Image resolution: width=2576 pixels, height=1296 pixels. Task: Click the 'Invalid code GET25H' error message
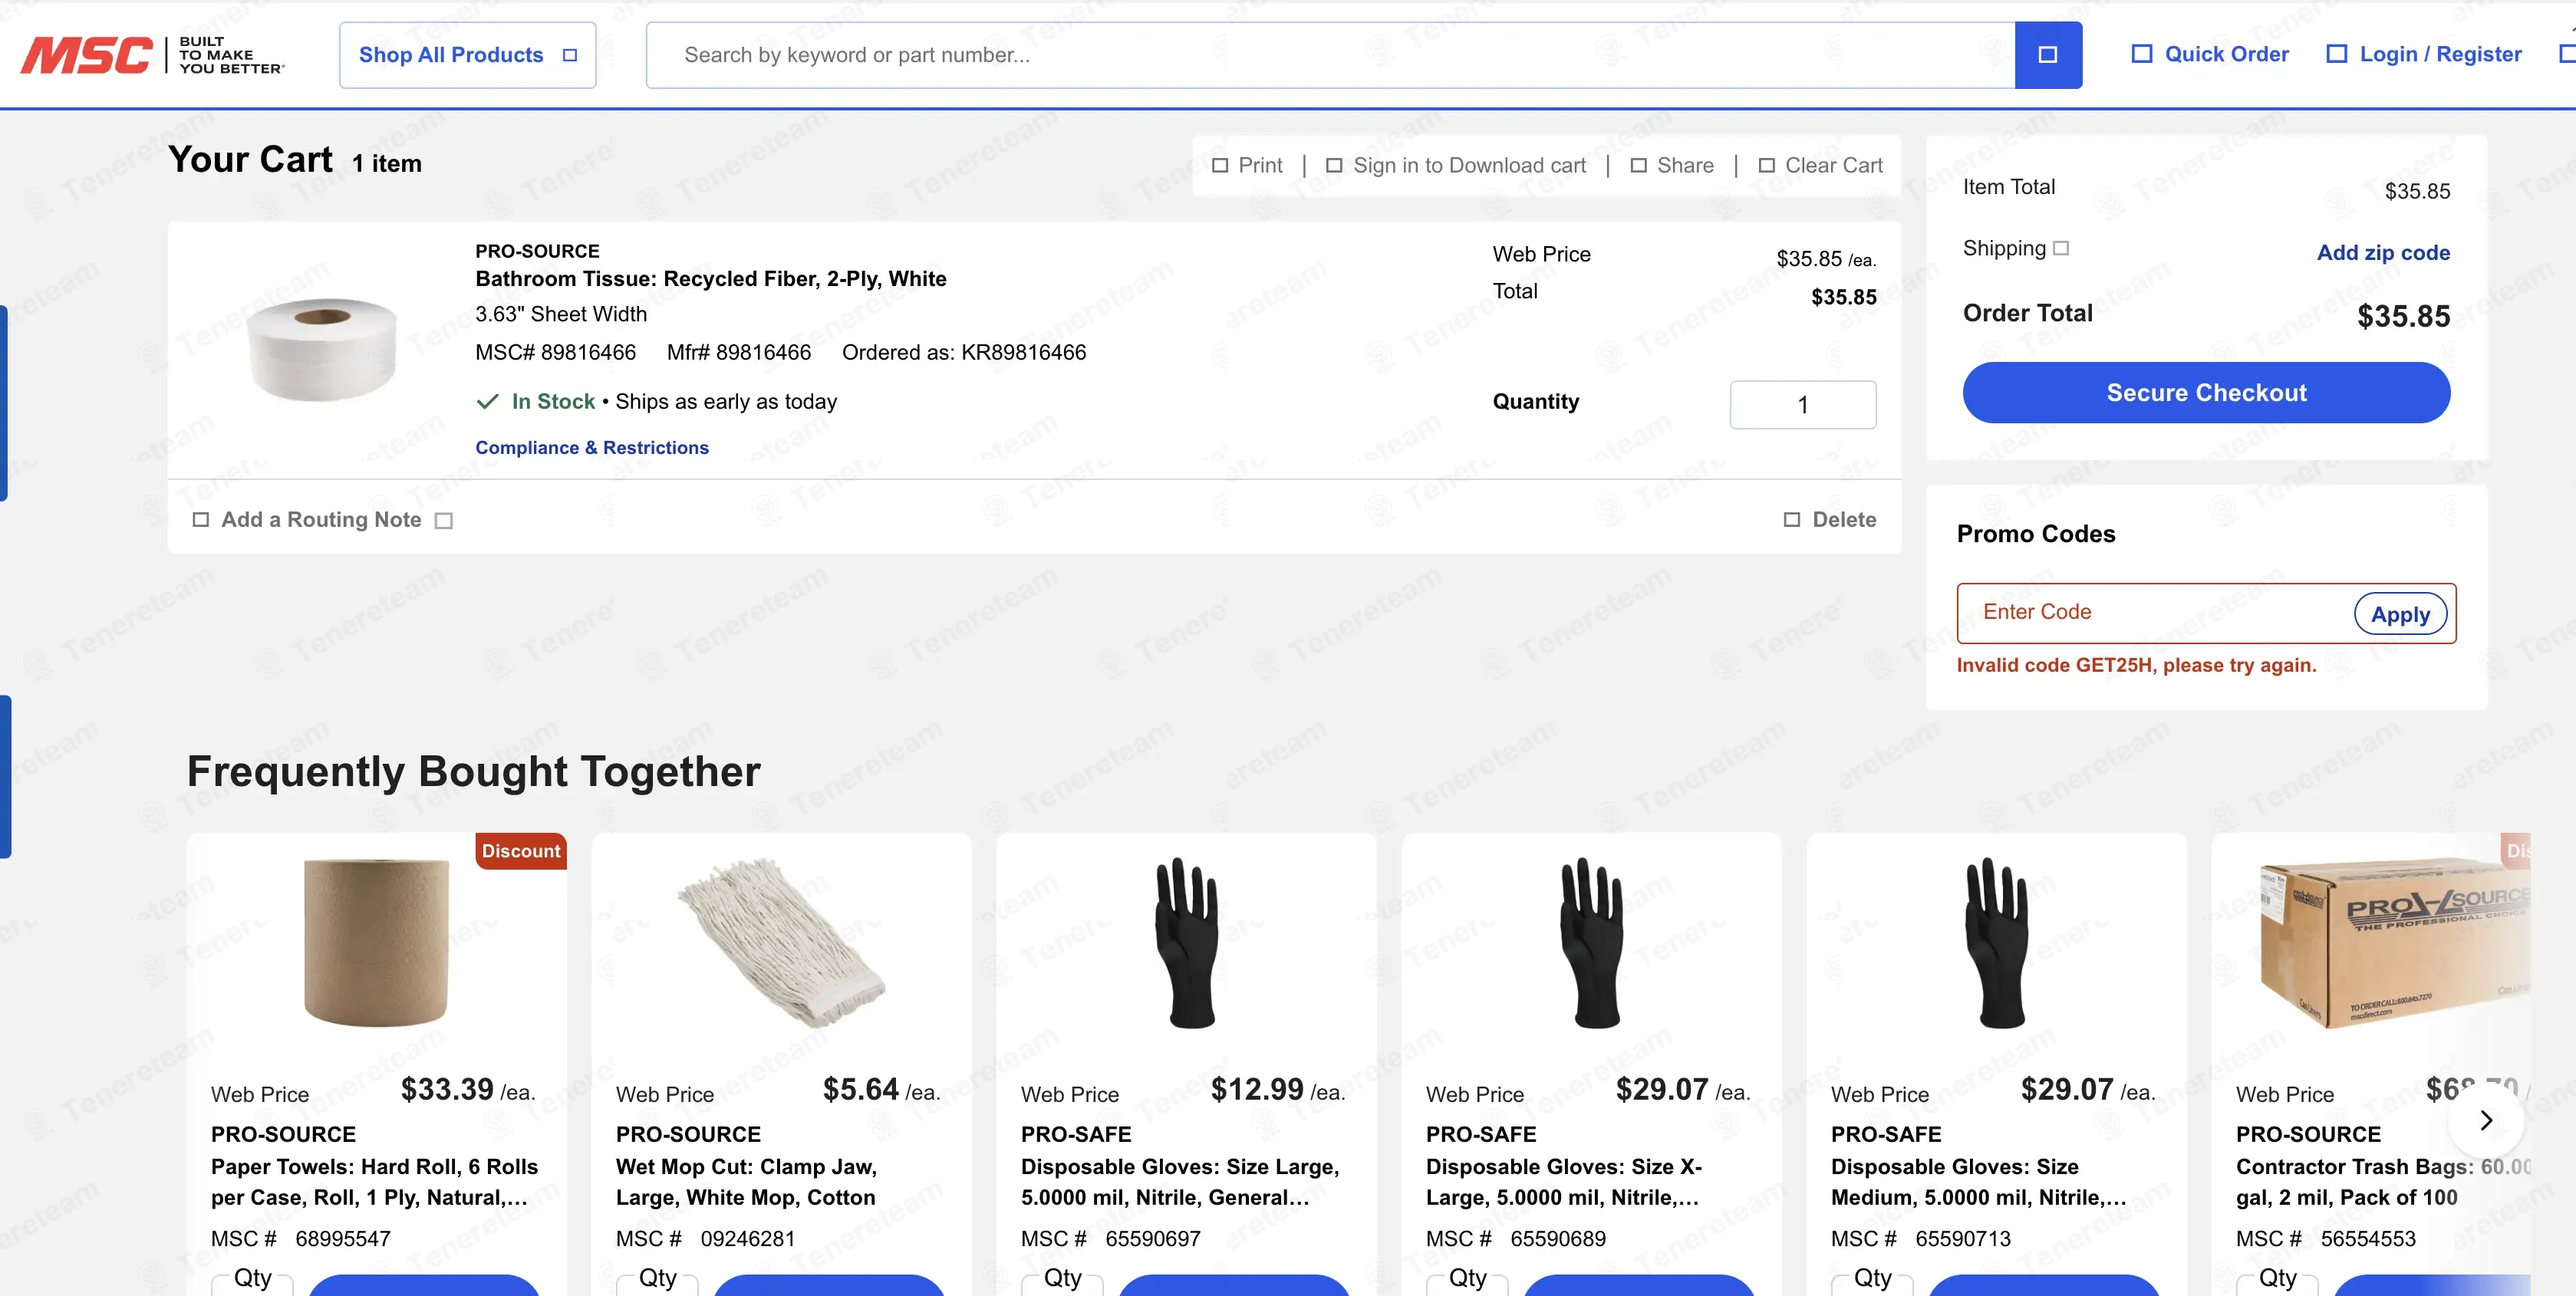pyautogui.click(x=2136, y=666)
